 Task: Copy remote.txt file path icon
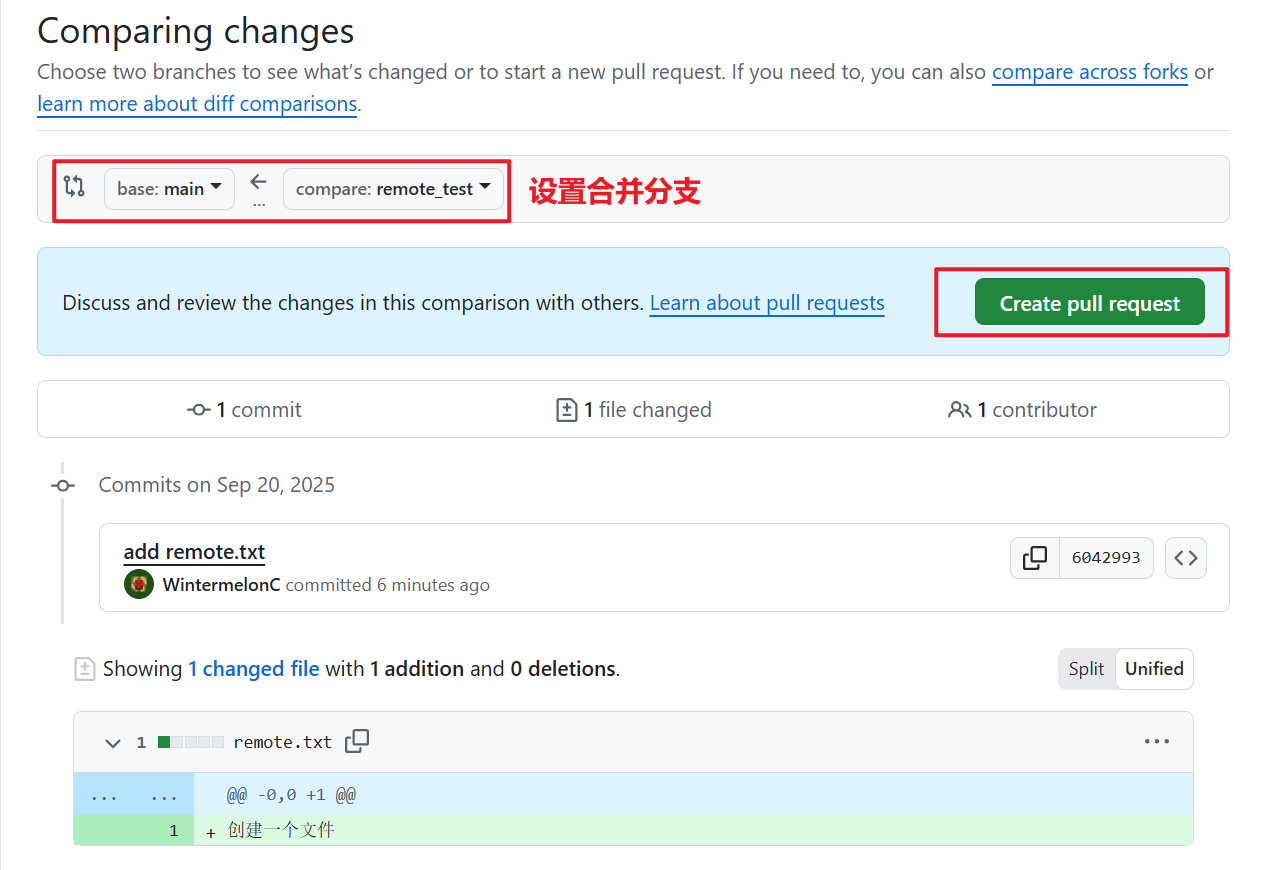357,741
